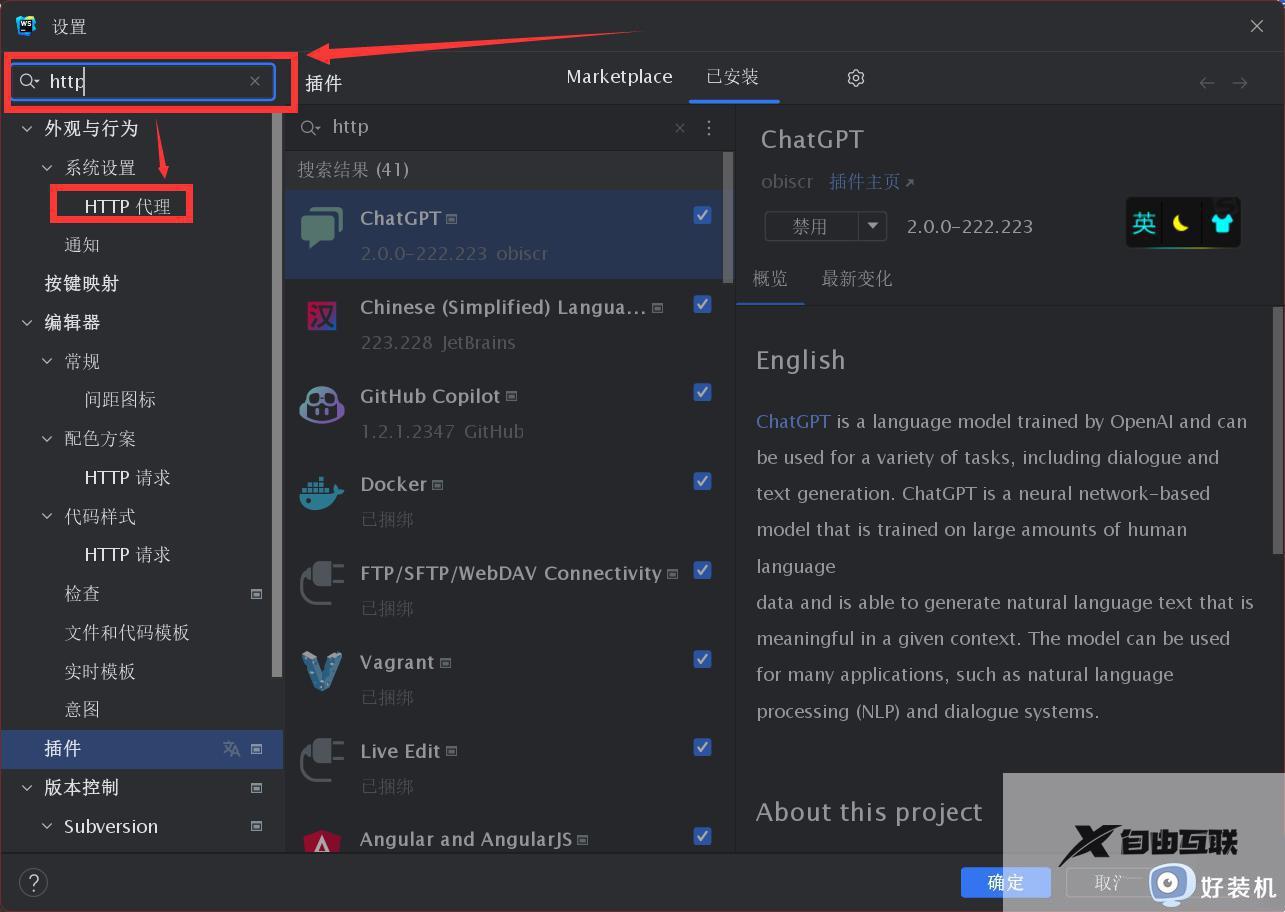The width and height of the screenshot is (1285, 912).
Task: Collapse the 编辑器 settings section
Action: [27, 322]
